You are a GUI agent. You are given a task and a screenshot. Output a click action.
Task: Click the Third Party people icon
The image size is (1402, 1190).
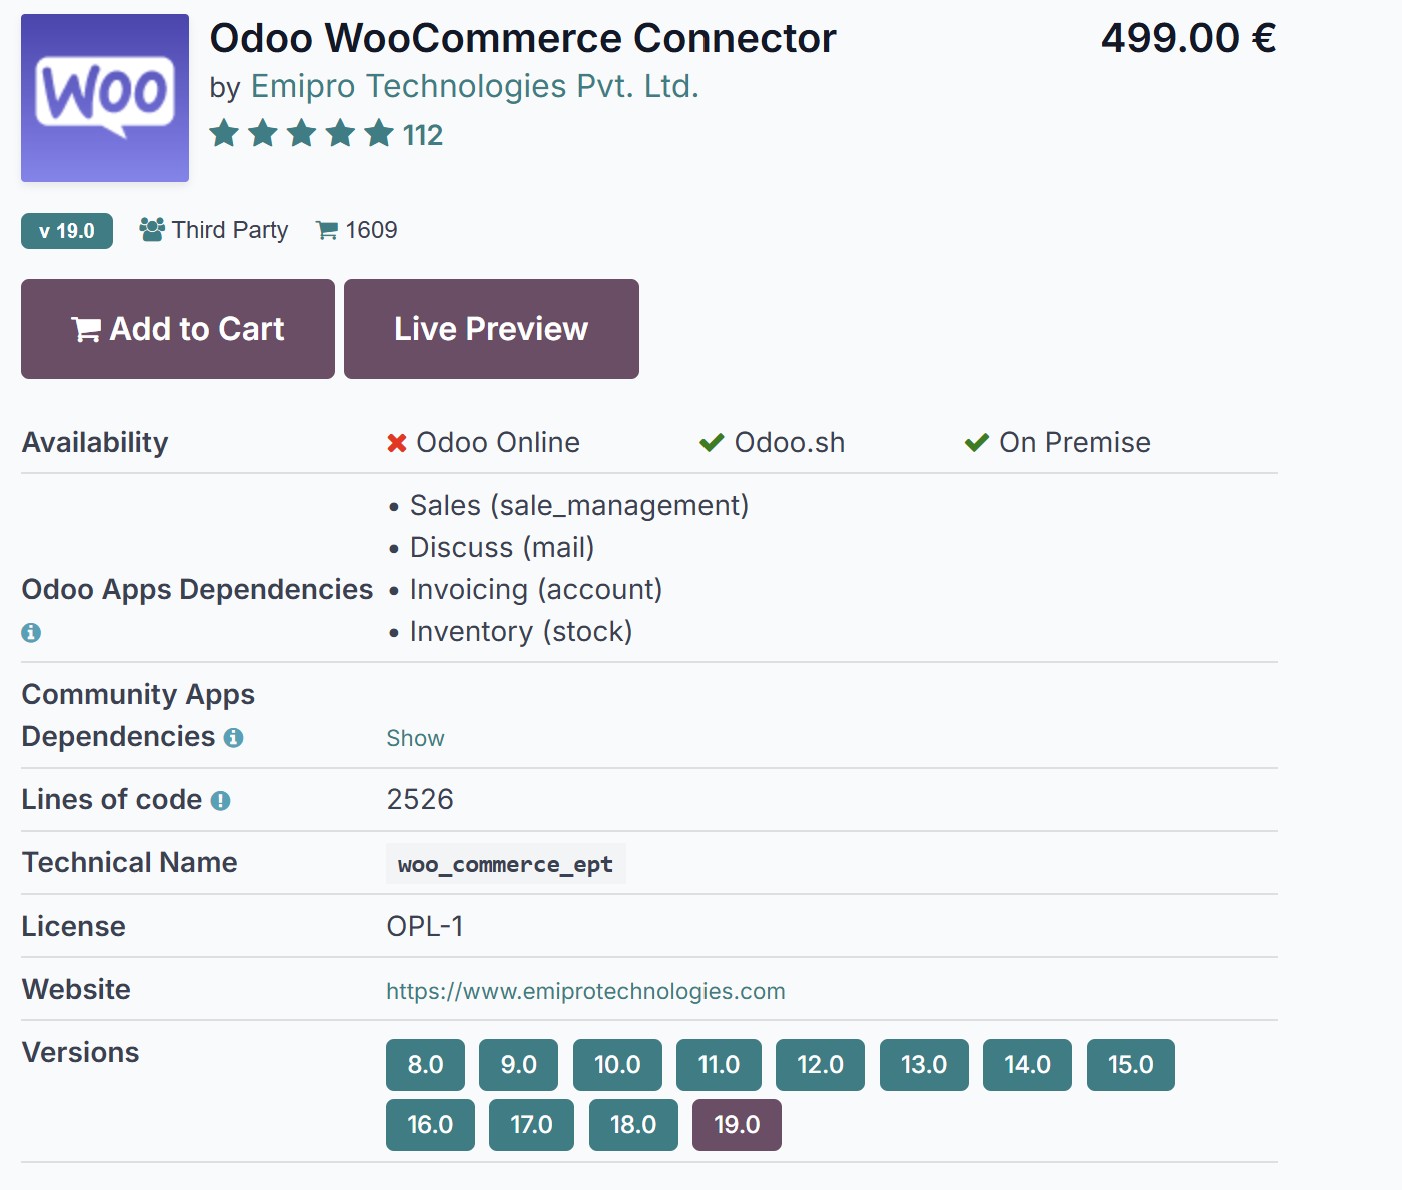[150, 229]
